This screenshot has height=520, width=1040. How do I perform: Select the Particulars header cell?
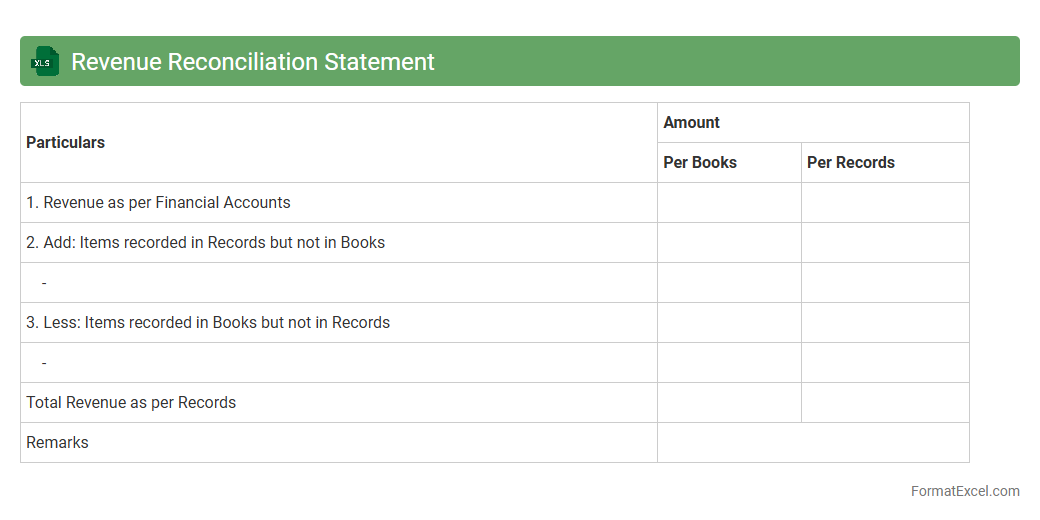click(66, 143)
